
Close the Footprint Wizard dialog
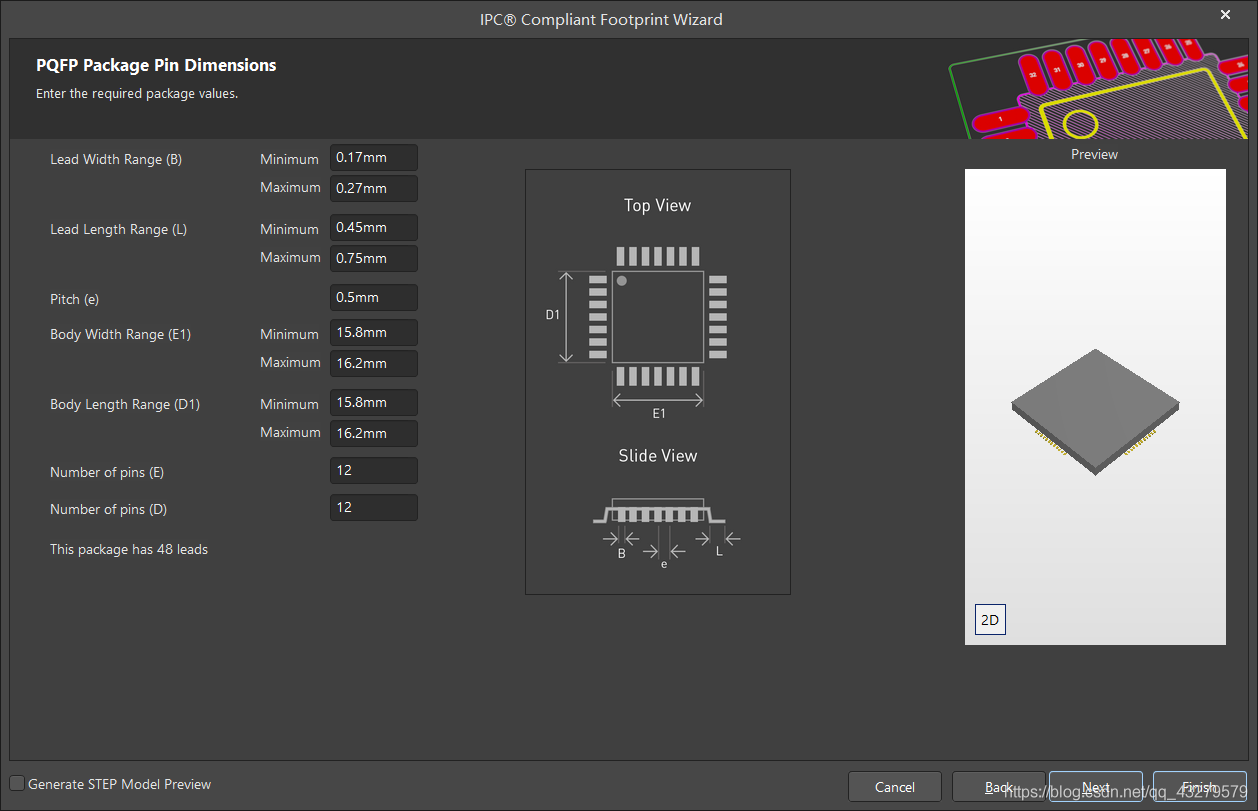pyautogui.click(x=1226, y=14)
